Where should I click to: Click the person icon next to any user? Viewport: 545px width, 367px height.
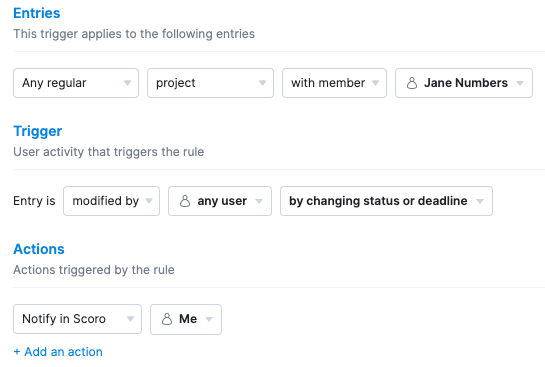[x=185, y=201]
